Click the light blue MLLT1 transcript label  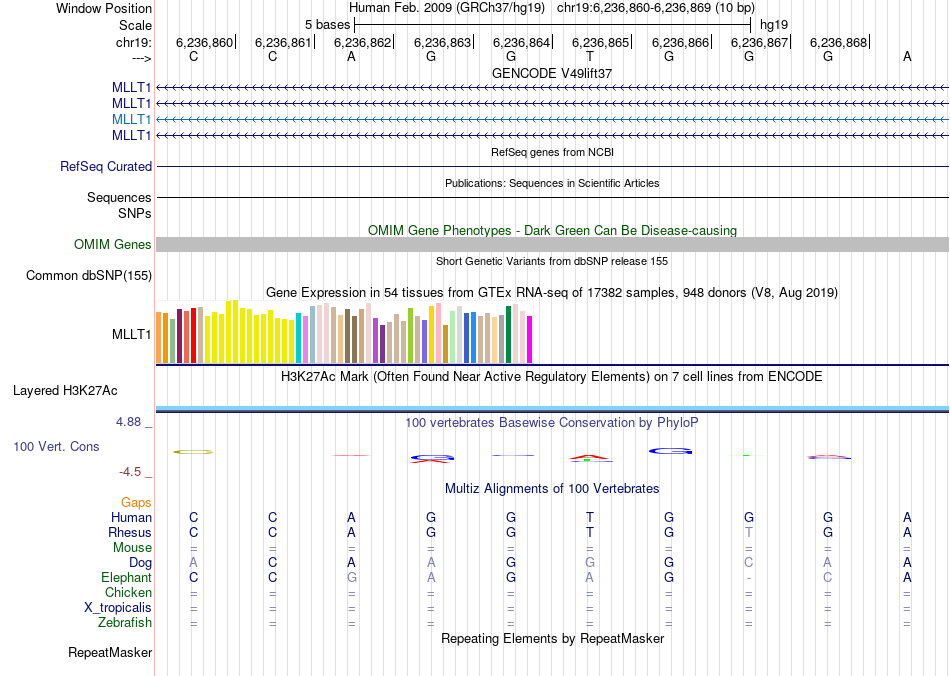pos(131,119)
